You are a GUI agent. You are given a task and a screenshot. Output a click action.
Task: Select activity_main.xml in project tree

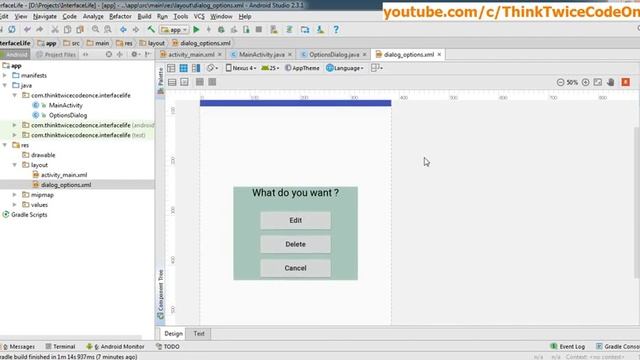pos(64,175)
